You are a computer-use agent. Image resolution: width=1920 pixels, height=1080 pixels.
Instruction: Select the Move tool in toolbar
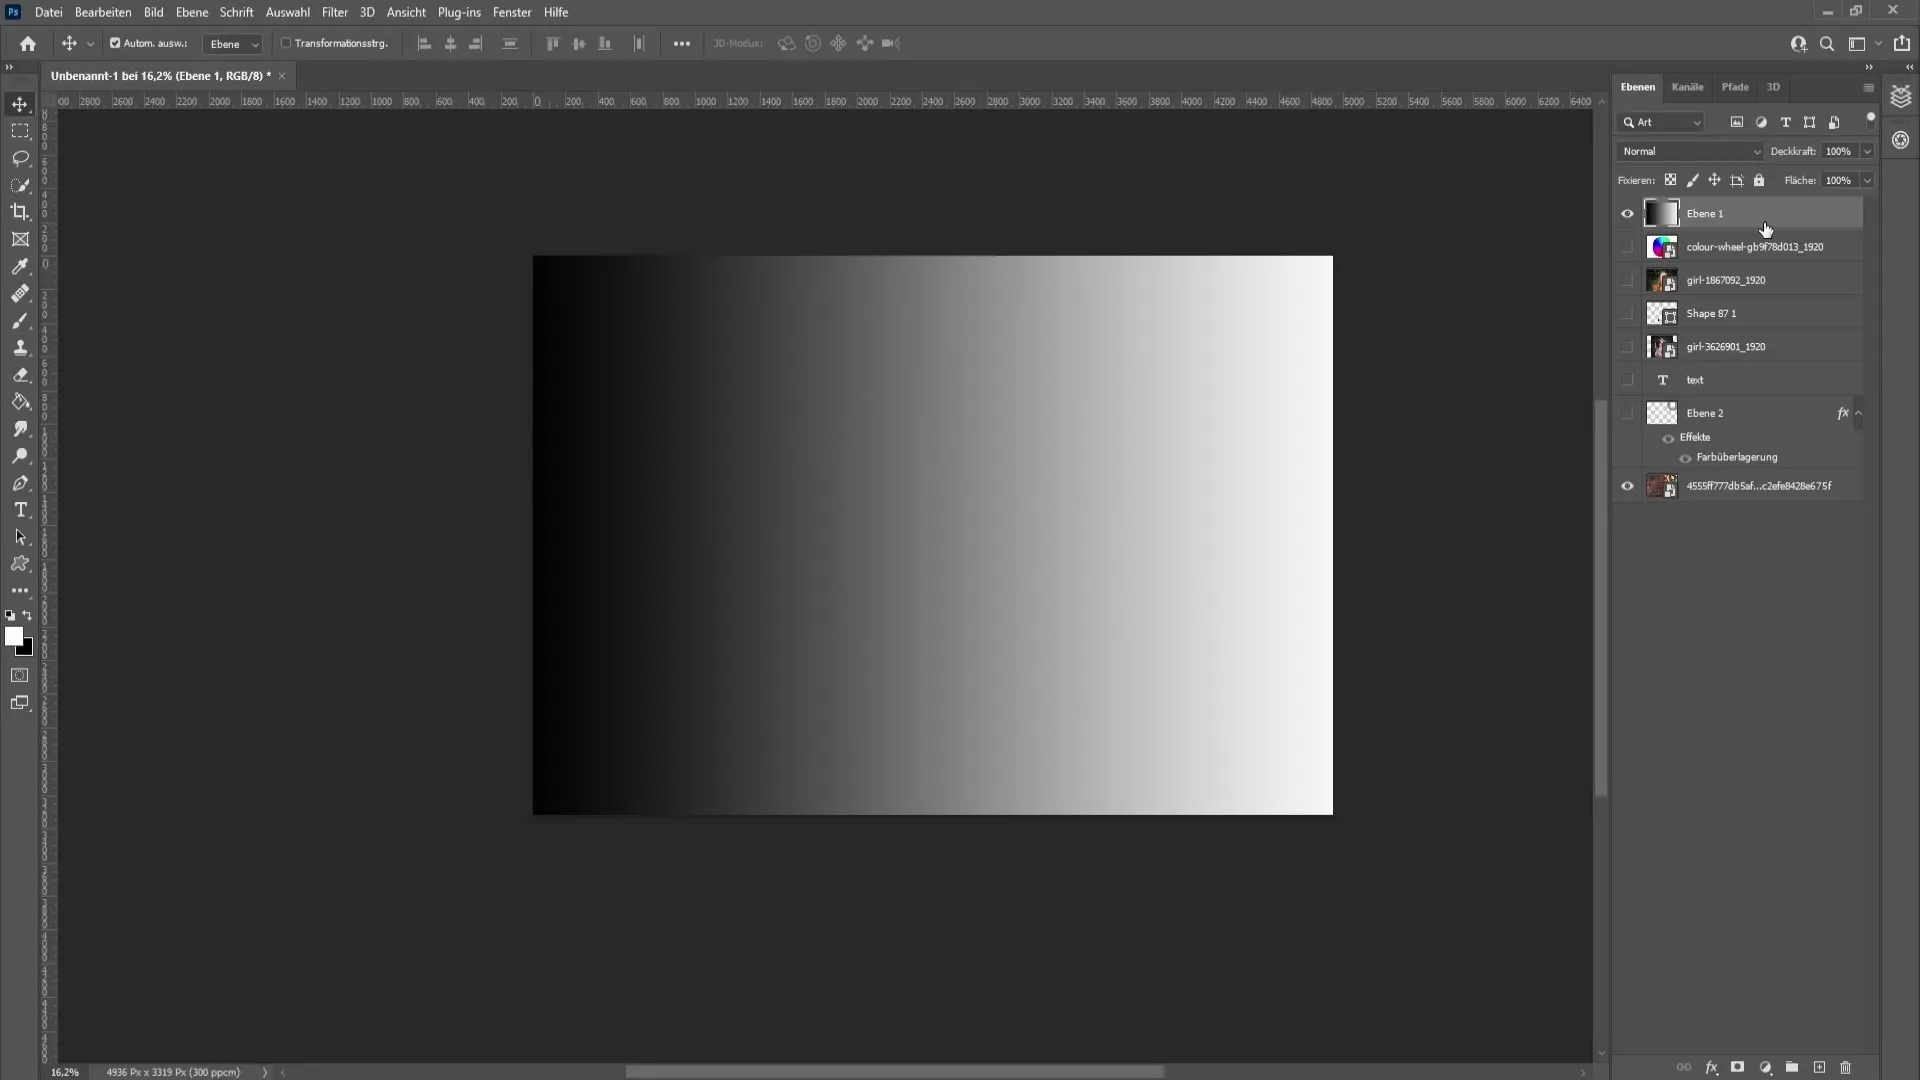(x=20, y=103)
